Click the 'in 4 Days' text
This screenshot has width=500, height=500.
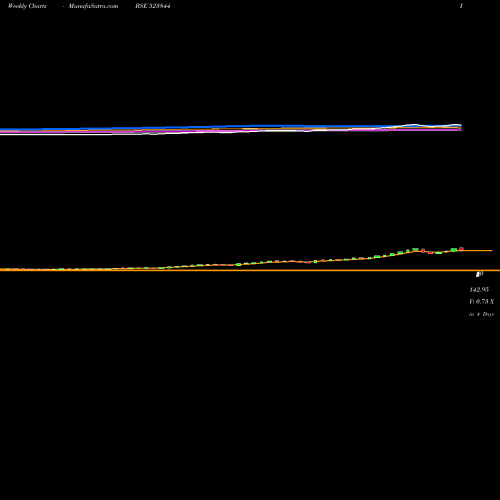pyautogui.click(x=481, y=314)
